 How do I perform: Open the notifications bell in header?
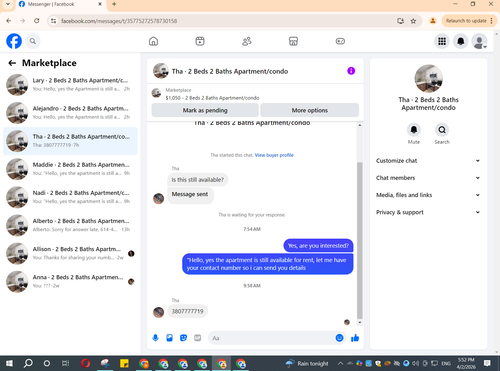point(461,41)
